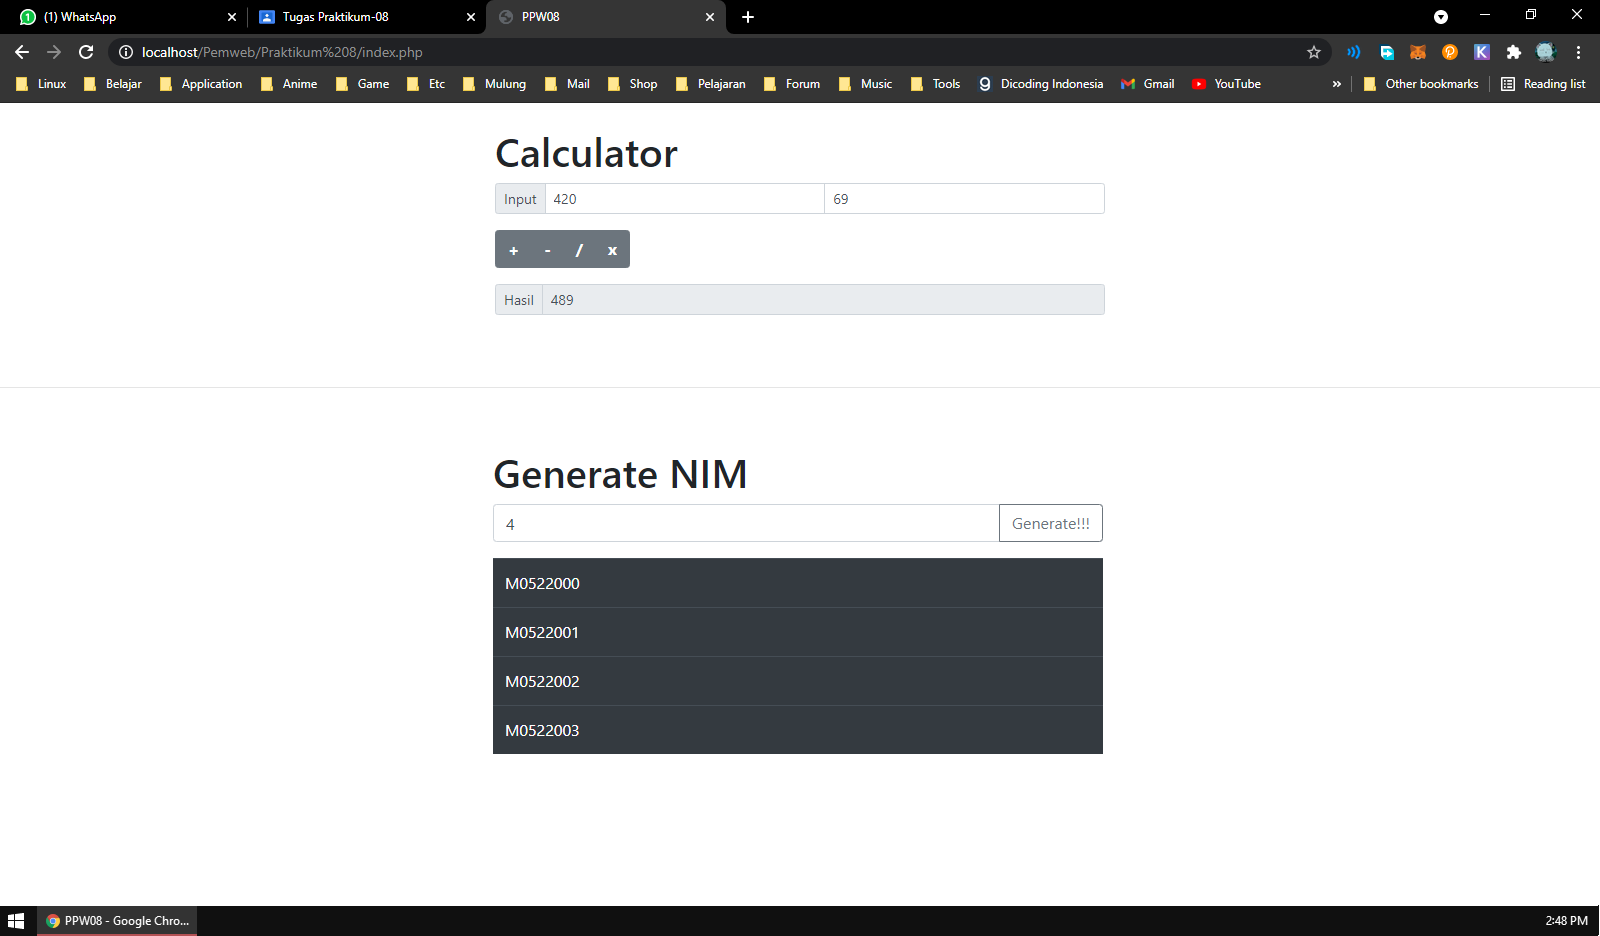Click the address bar URL
The image size is (1600, 936).
282,52
